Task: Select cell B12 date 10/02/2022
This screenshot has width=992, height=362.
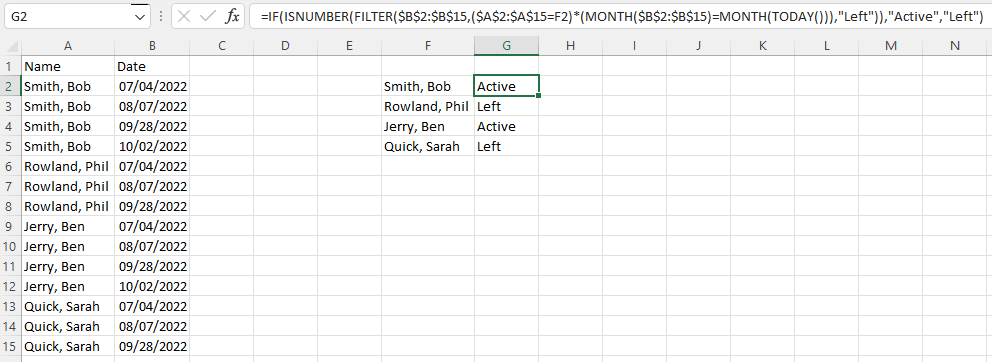Action: 152,287
